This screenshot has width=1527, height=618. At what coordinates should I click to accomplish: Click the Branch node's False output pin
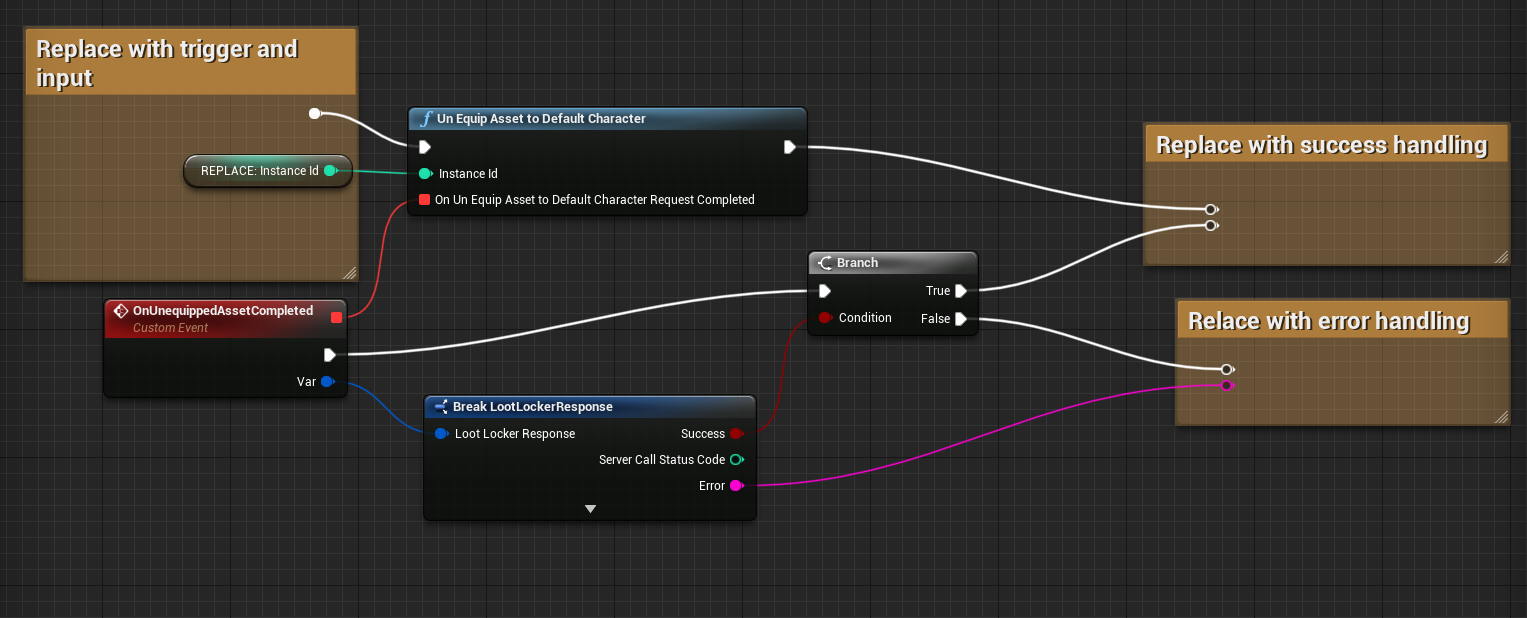(960, 319)
